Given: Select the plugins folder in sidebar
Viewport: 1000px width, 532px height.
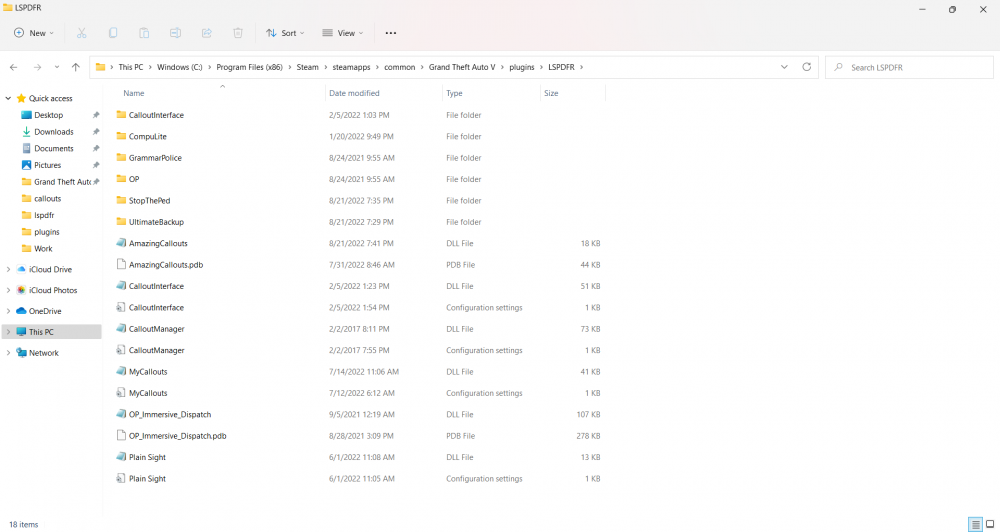Looking at the screenshot, I should click(47, 232).
